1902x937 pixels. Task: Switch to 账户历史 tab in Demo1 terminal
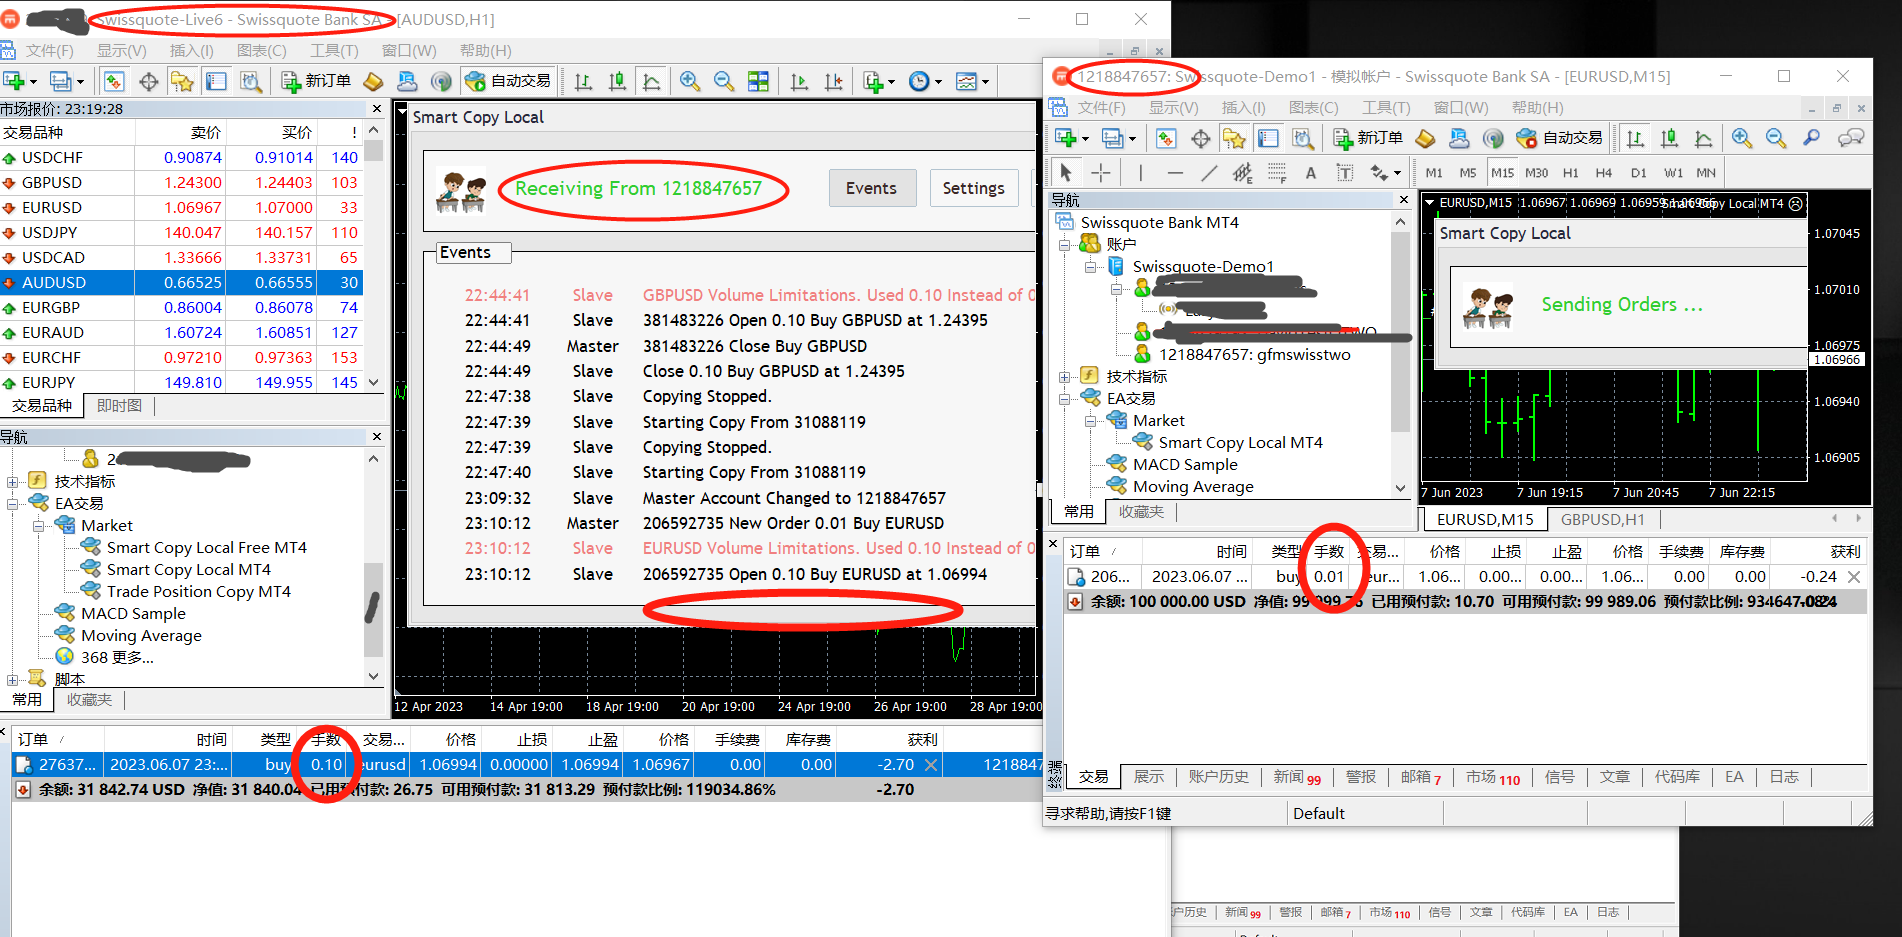[1218, 777]
